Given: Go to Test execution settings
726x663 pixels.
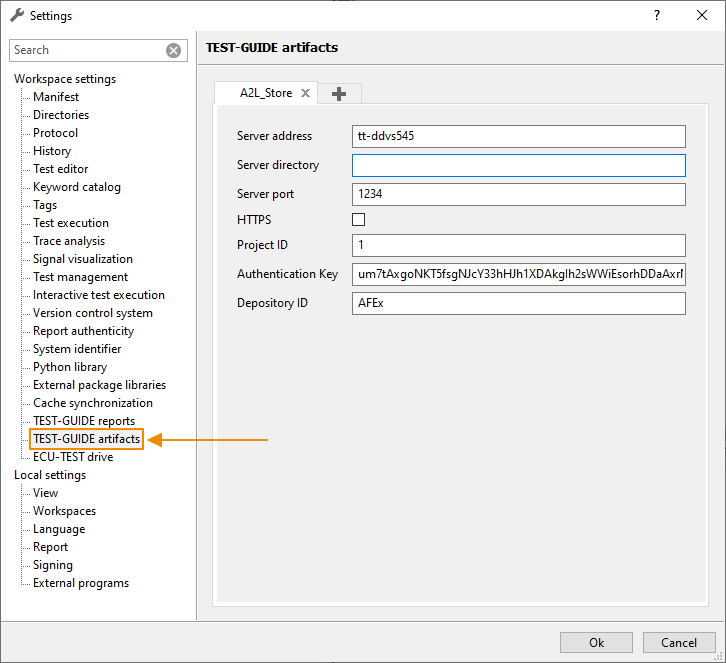Looking at the screenshot, I should [x=71, y=223].
